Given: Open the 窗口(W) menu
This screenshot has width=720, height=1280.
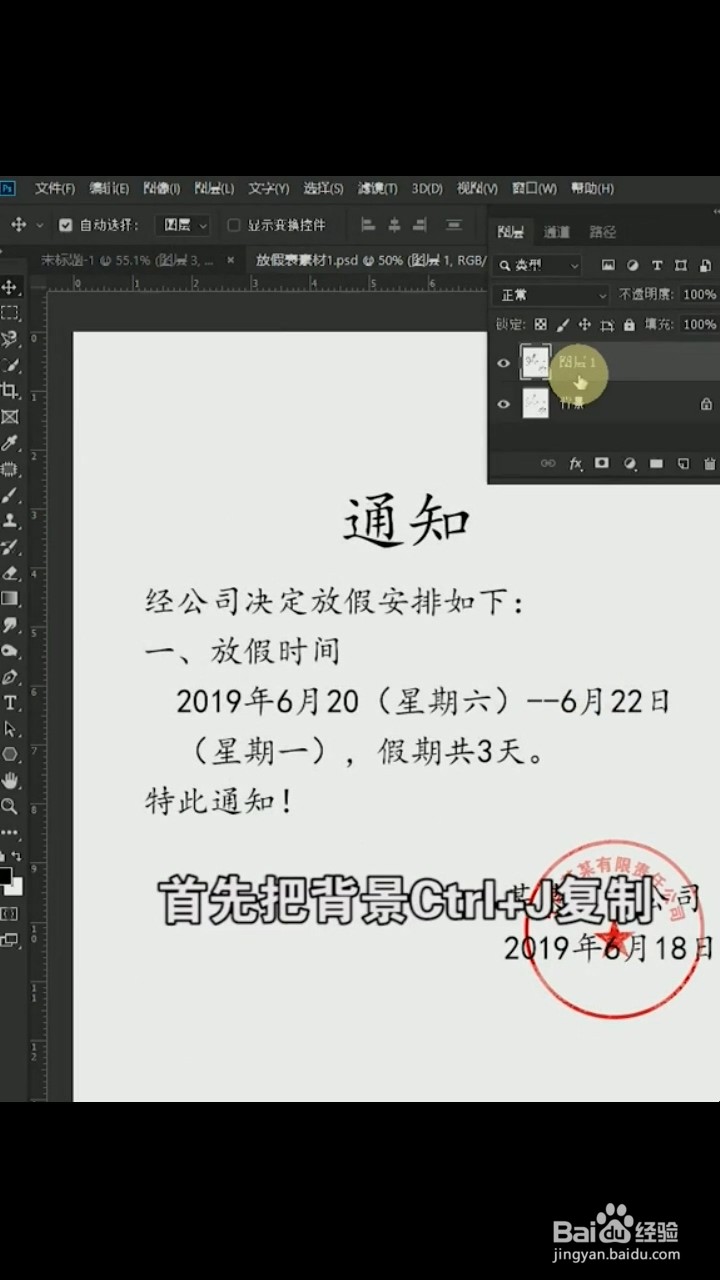Looking at the screenshot, I should (534, 188).
